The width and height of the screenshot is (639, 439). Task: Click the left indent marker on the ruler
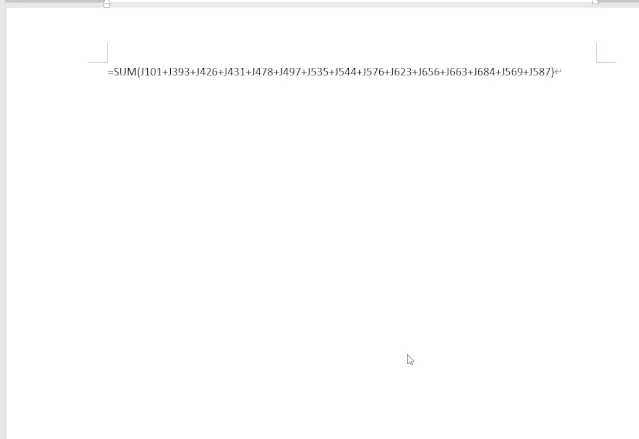[106, 4]
